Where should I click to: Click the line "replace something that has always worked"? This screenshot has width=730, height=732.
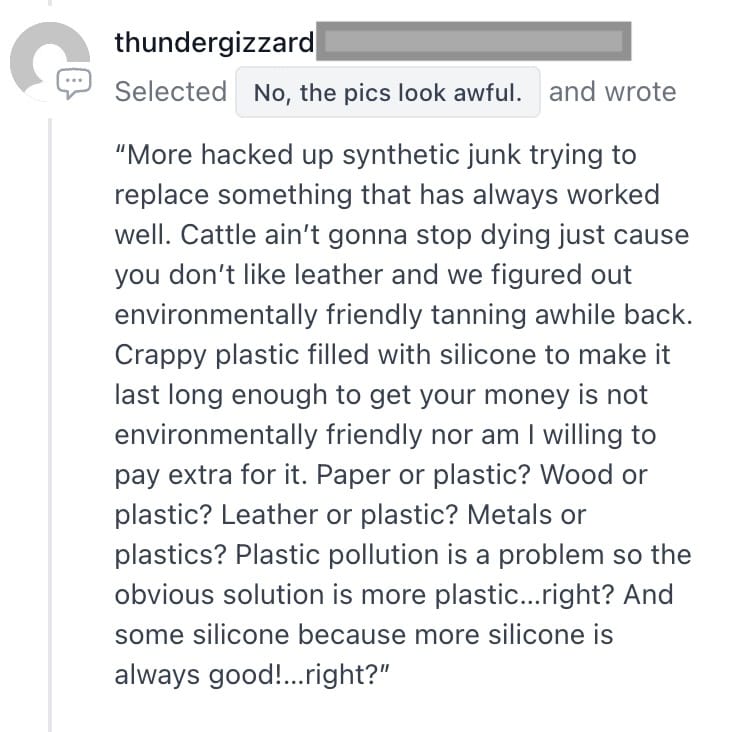[387, 195]
